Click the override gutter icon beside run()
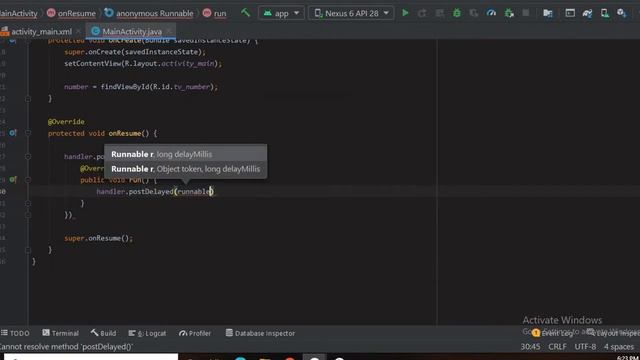Viewport: 640px width, 360px height. (13, 179)
